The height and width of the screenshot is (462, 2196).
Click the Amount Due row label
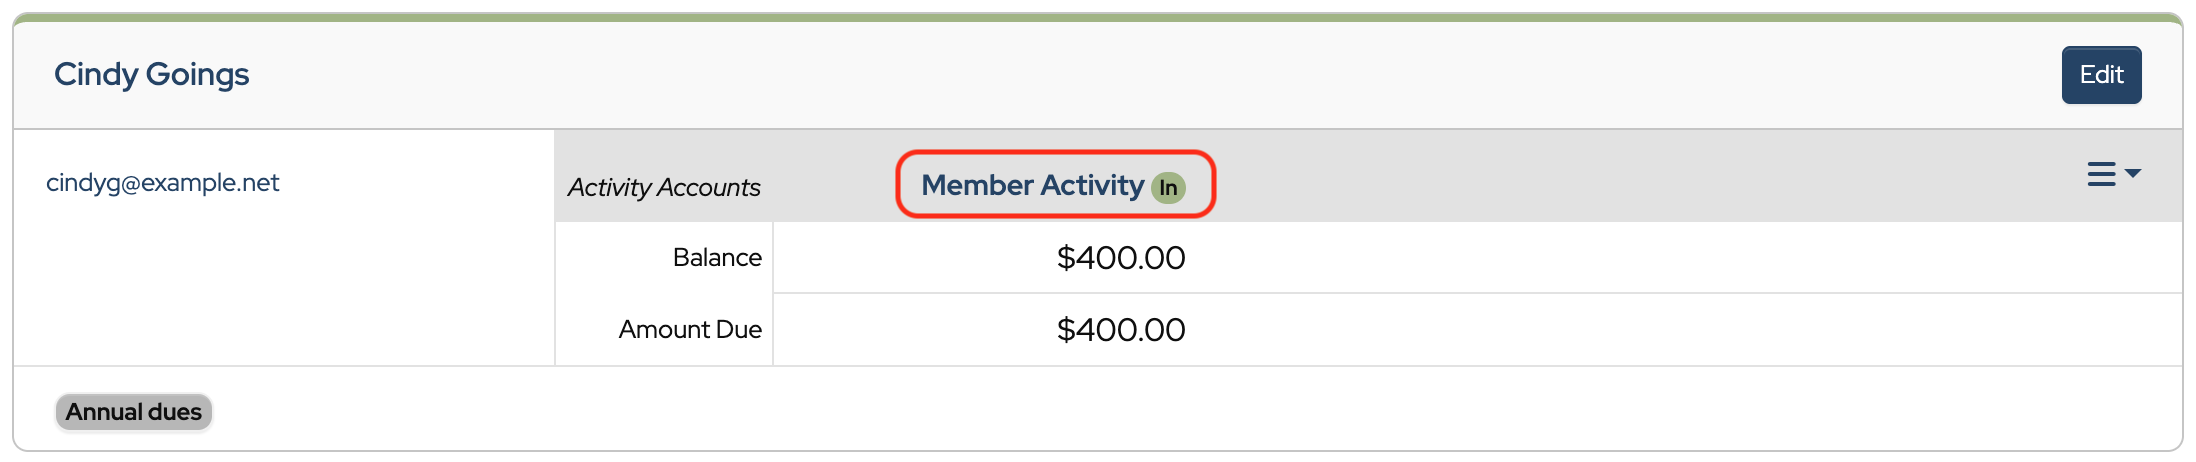[690, 330]
